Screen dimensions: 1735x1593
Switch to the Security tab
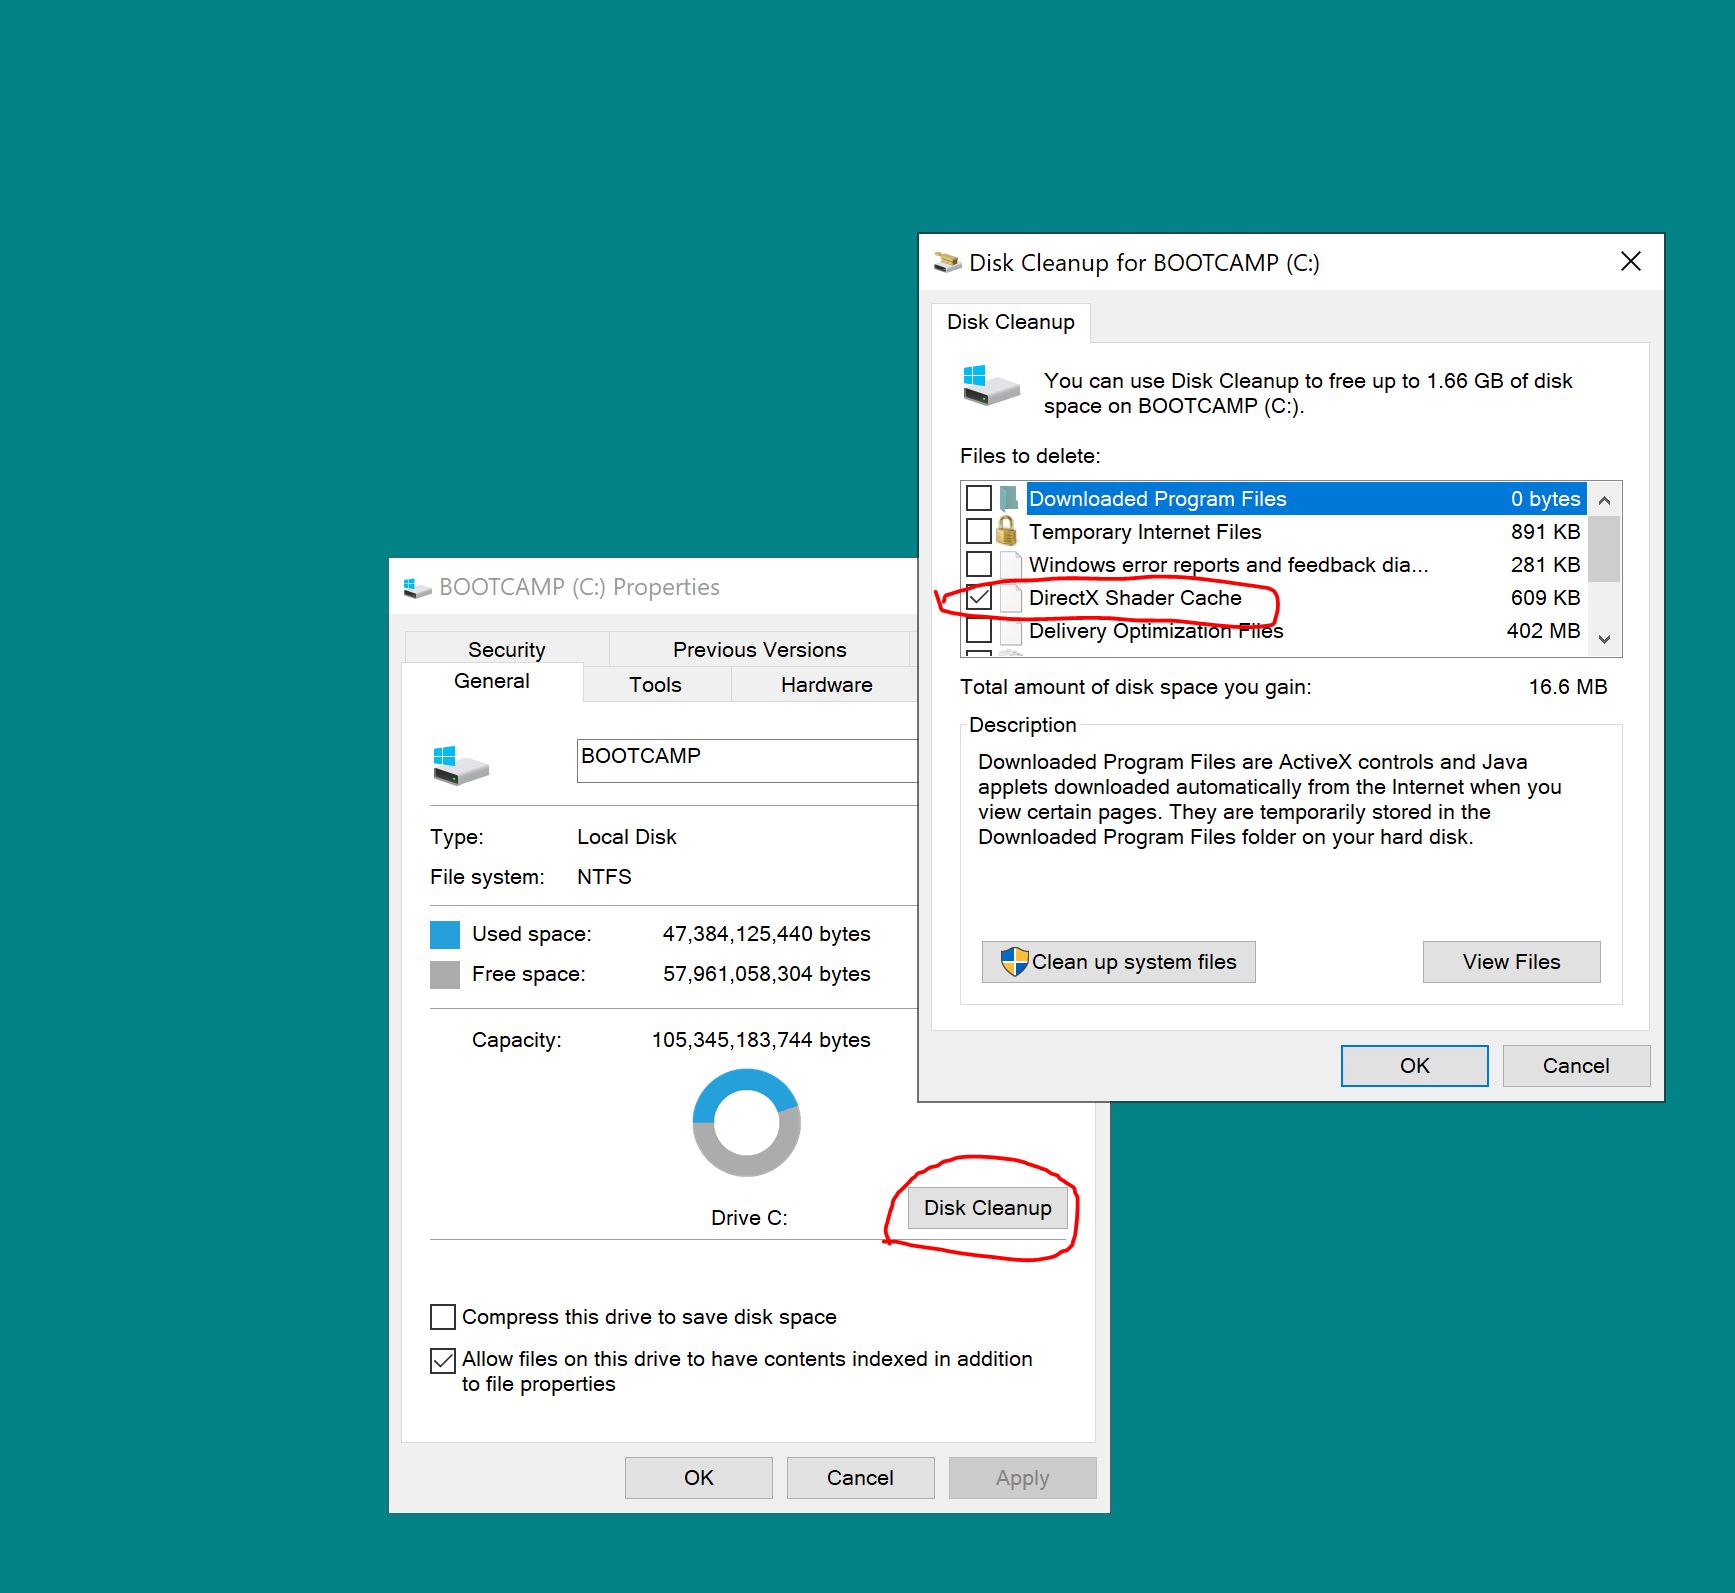click(x=506, y=650)
